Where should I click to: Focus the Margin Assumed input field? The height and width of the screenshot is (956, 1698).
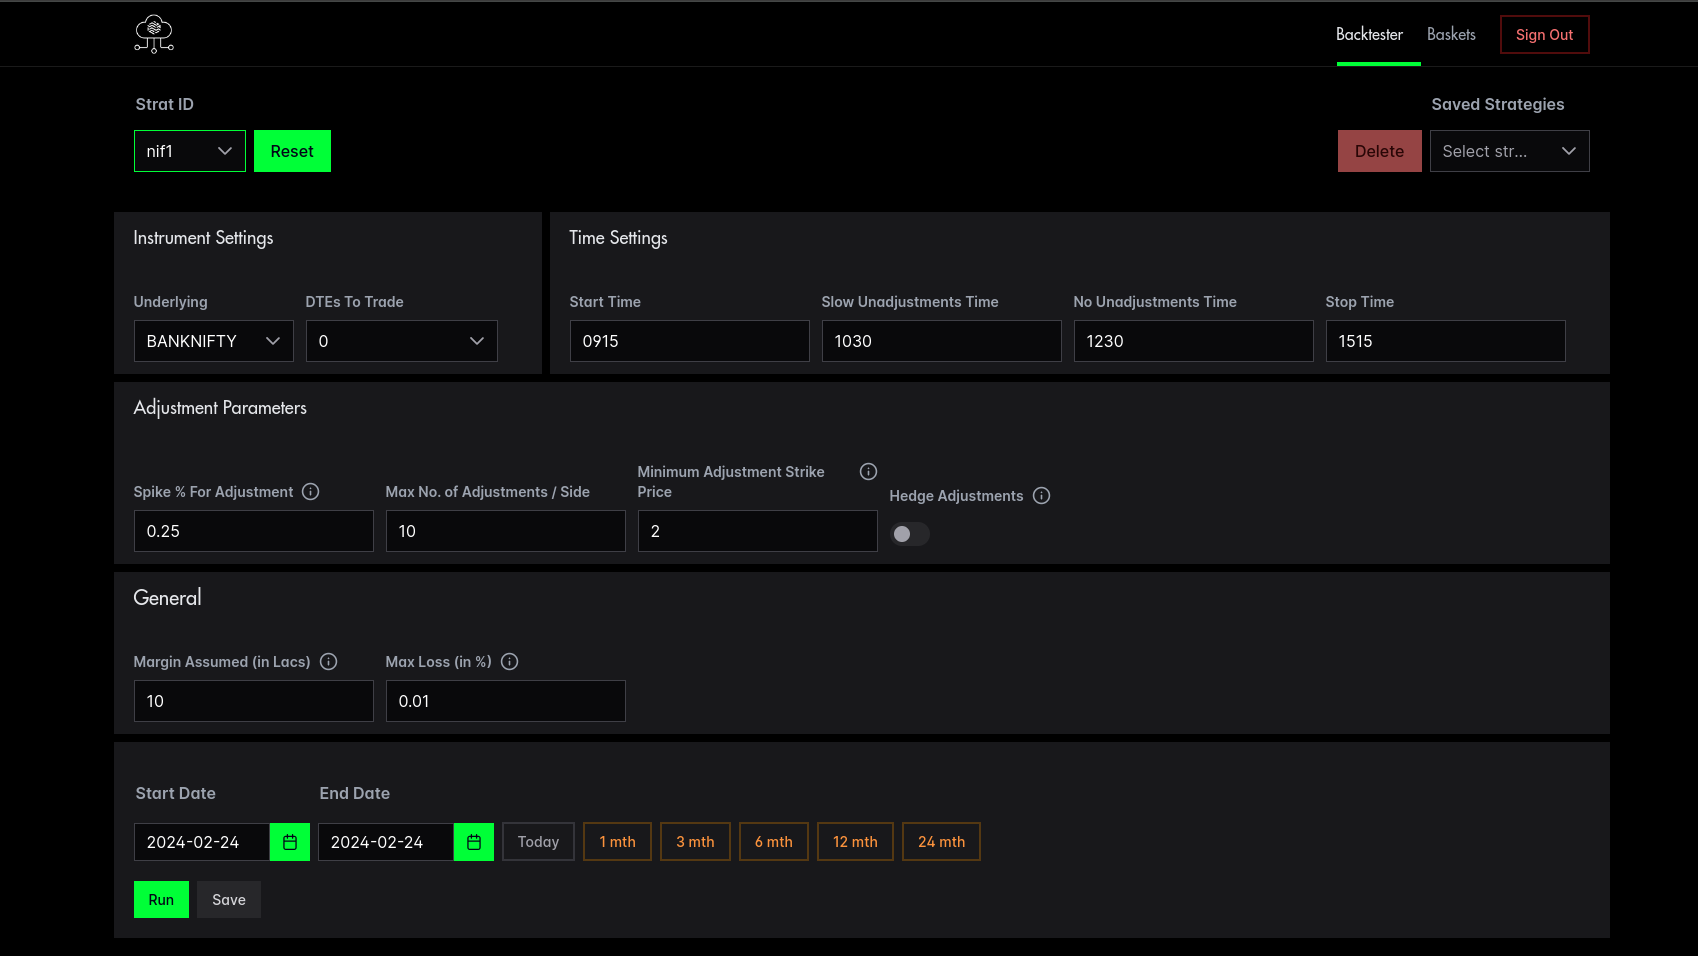(254, 701)
